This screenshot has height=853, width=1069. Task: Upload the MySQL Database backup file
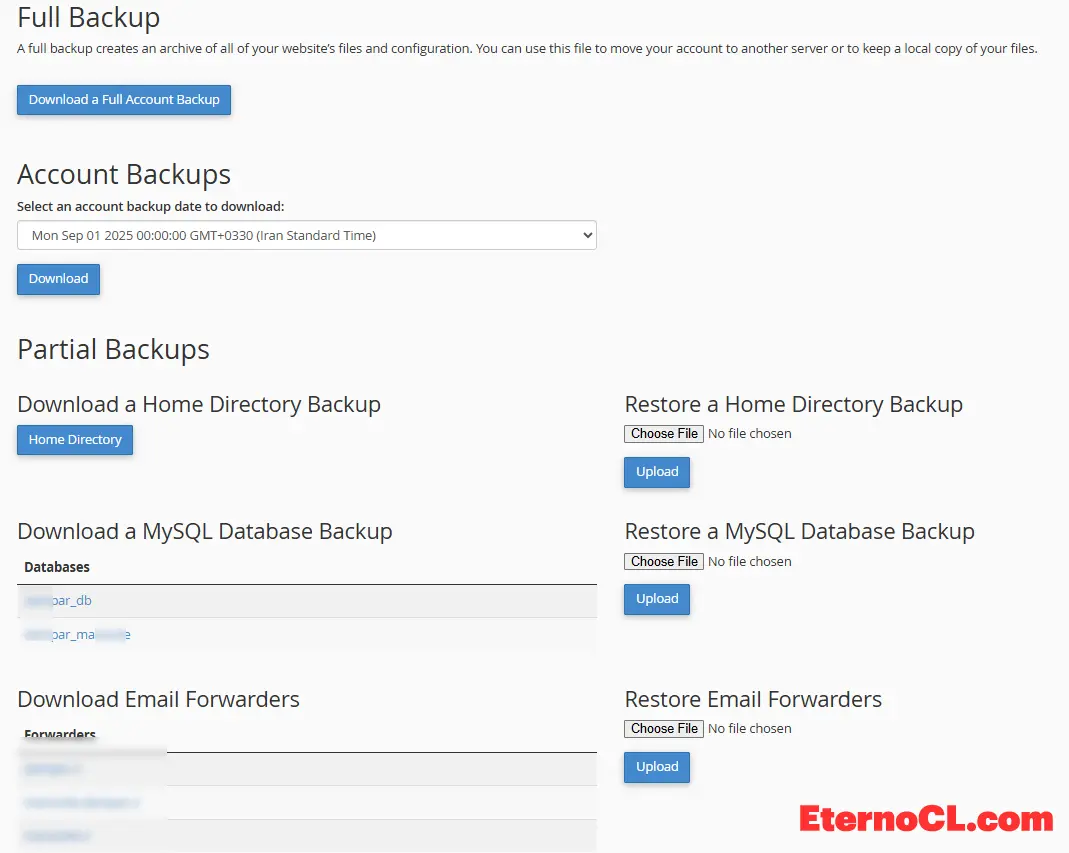pos(657,599)
